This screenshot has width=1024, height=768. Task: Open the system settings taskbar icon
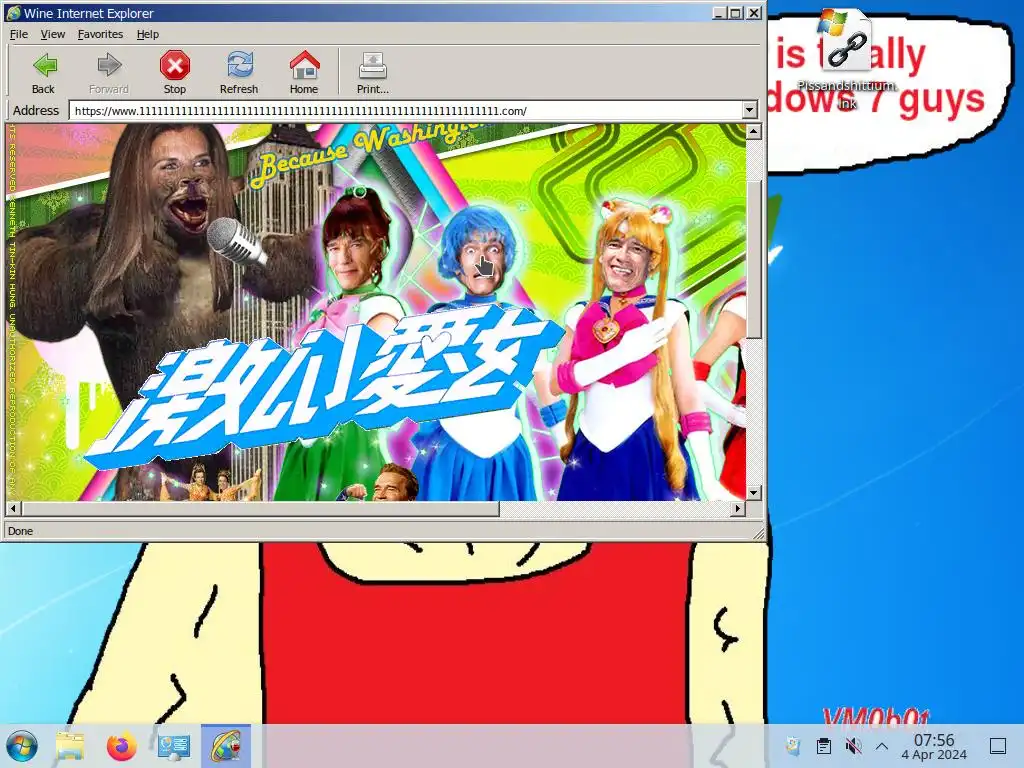[x=174, y=746]
